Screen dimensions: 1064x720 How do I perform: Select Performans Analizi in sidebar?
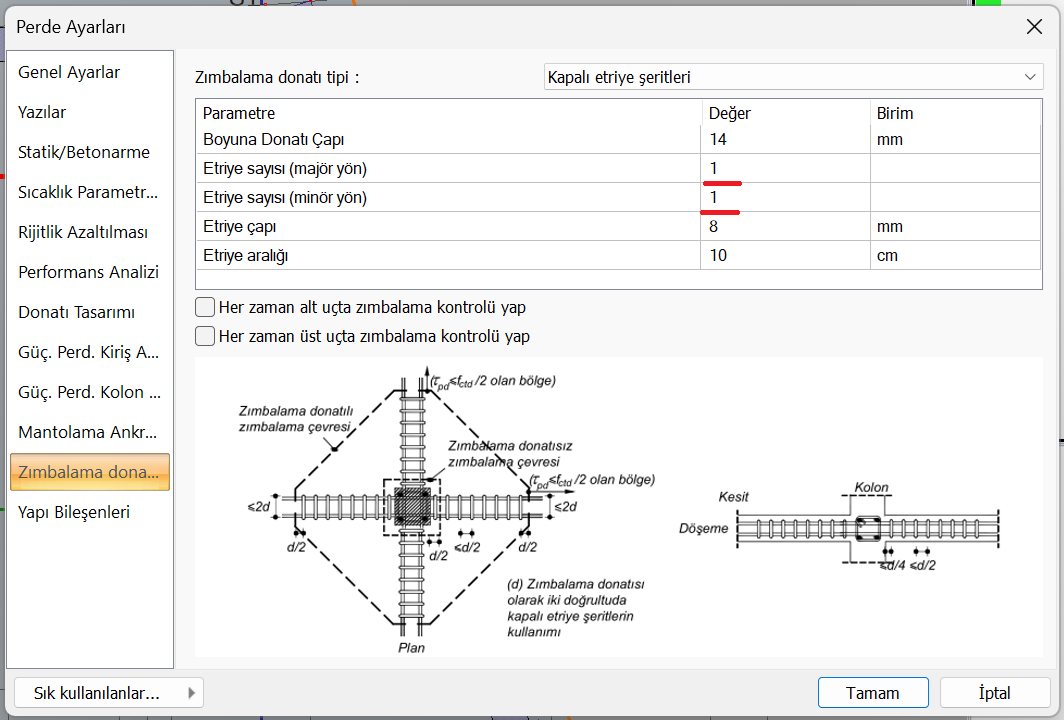click(x=89, y=272)
